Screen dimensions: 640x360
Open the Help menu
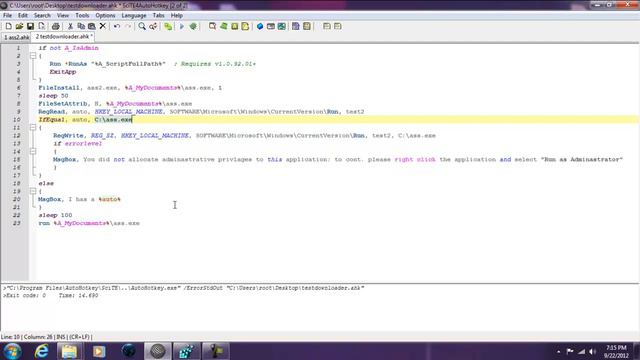click(x=176, y=16)
